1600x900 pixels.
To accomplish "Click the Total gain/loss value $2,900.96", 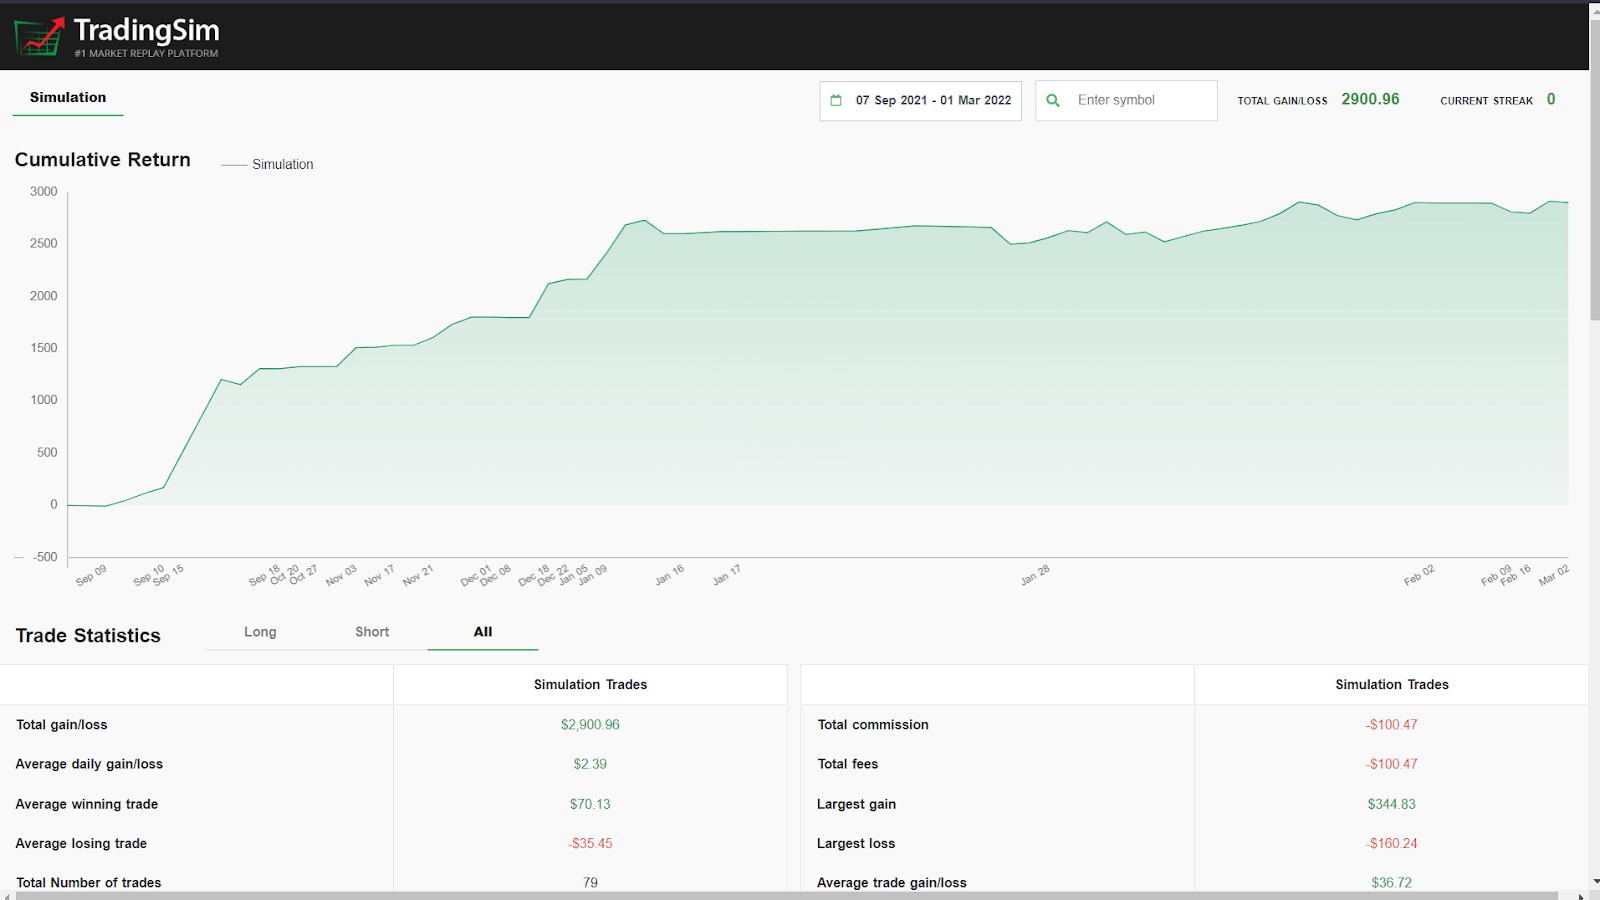I will point(590,724).
